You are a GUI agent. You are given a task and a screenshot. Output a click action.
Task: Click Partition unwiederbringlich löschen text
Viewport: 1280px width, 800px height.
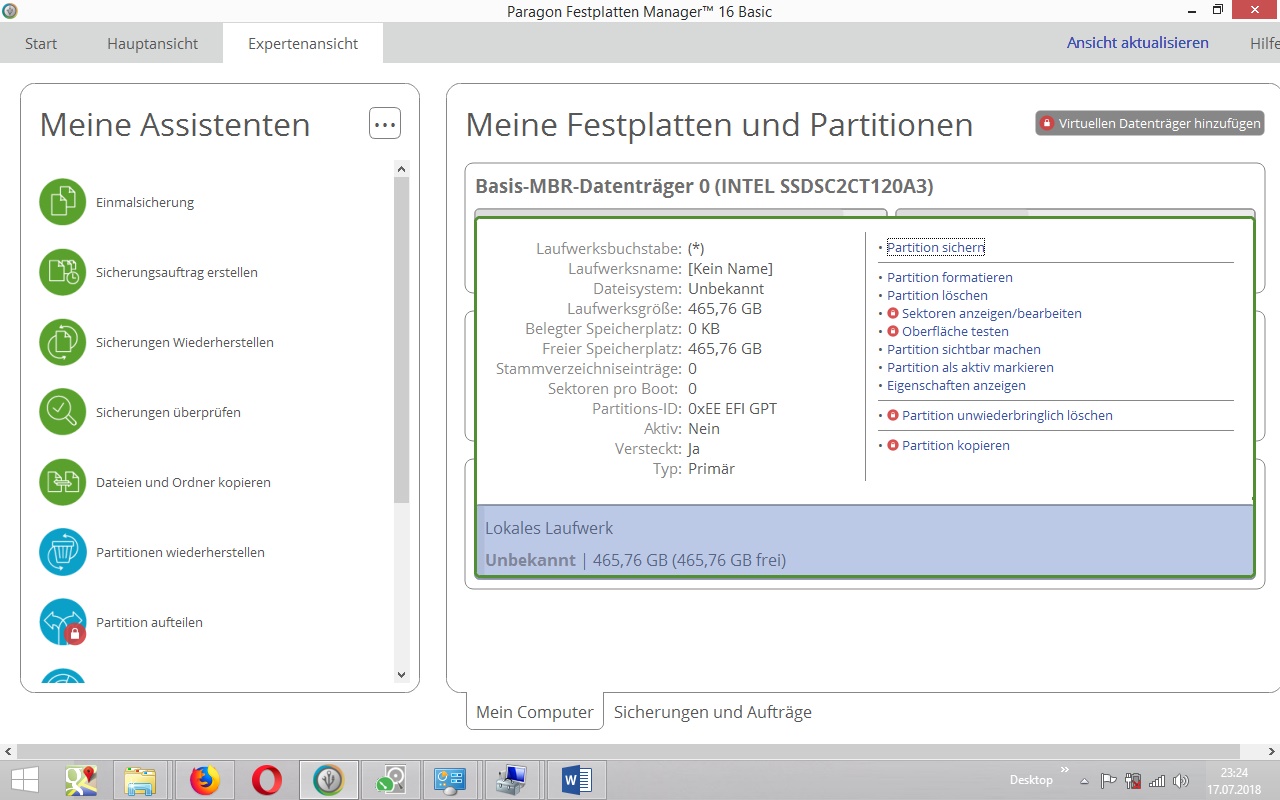1007,415
